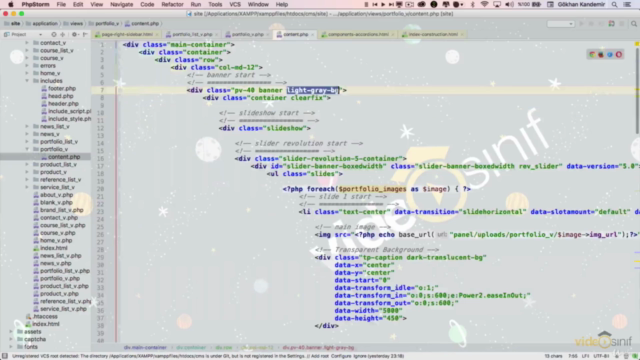The image size is (640, 360).
Task: Open the Firefox browser preview icon
Action: pyautogui.click(x=601, y=54)
